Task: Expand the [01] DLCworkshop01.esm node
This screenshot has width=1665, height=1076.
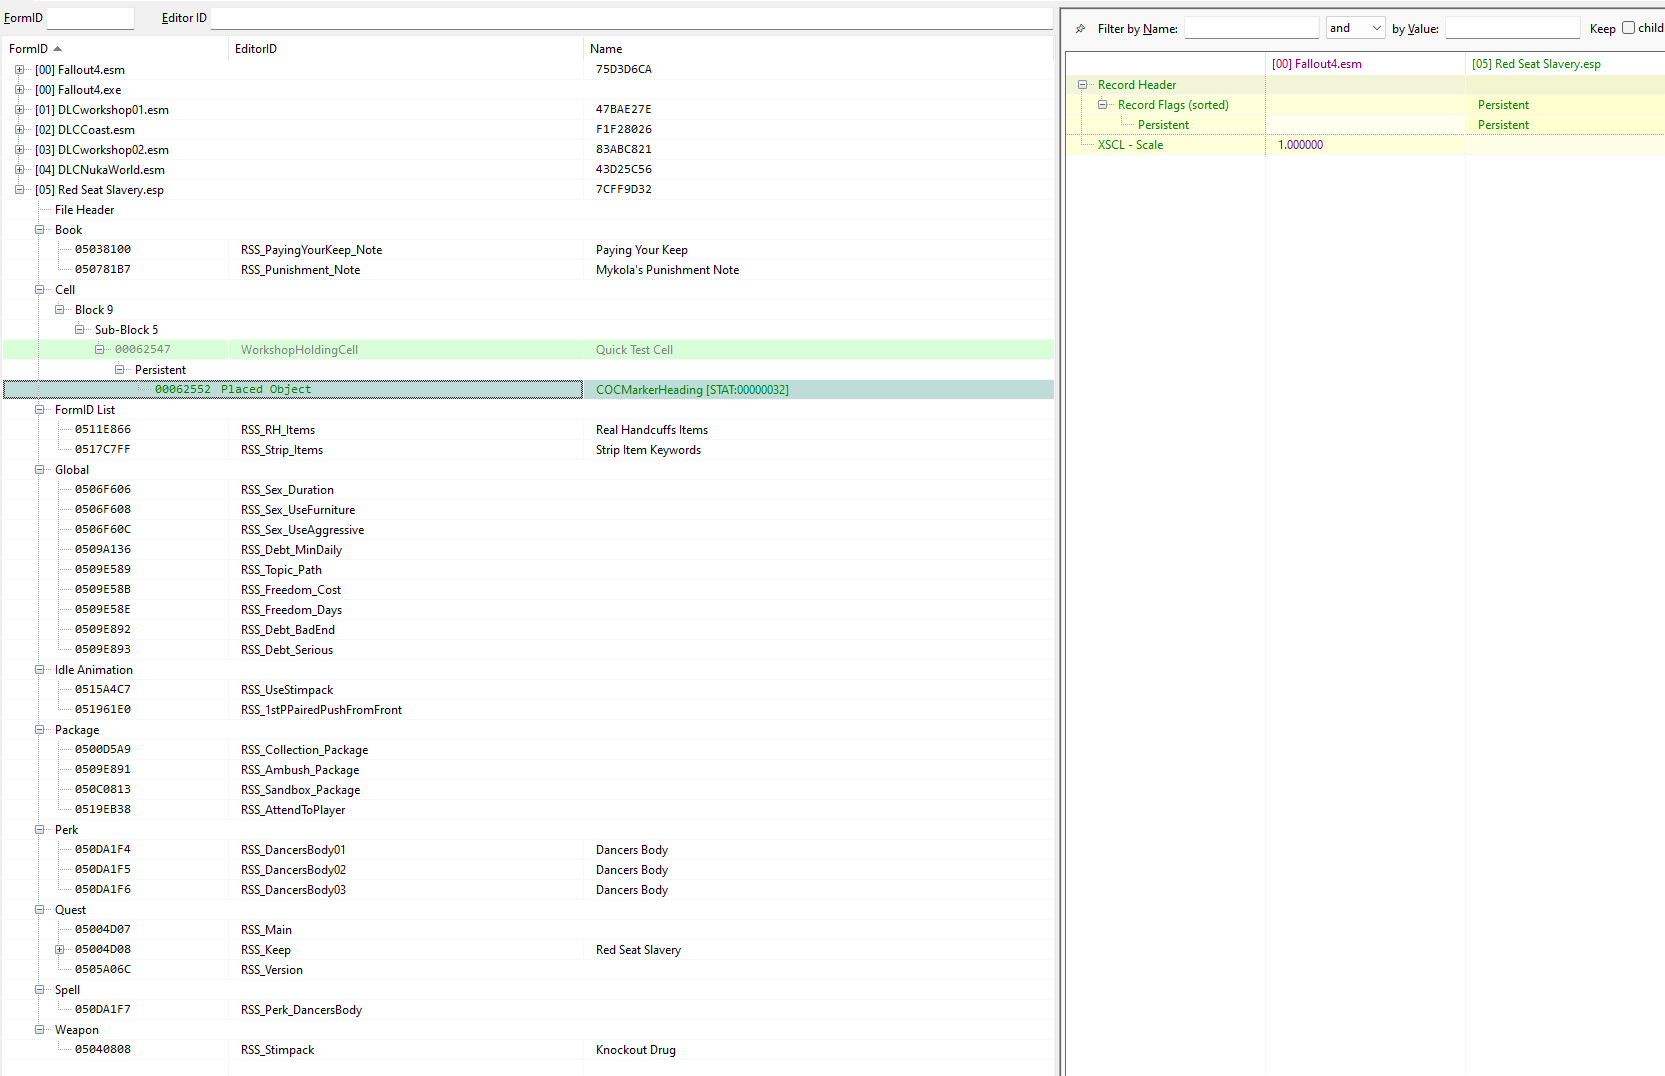Action: click(19, 110)
